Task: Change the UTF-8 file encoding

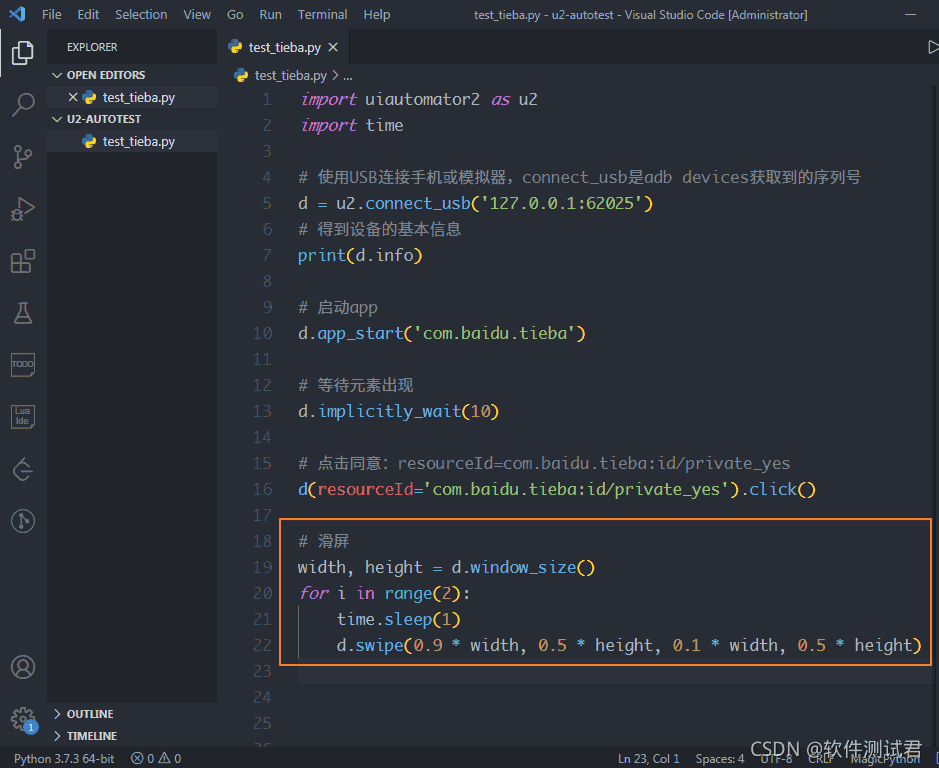Action: coord(777,758)
